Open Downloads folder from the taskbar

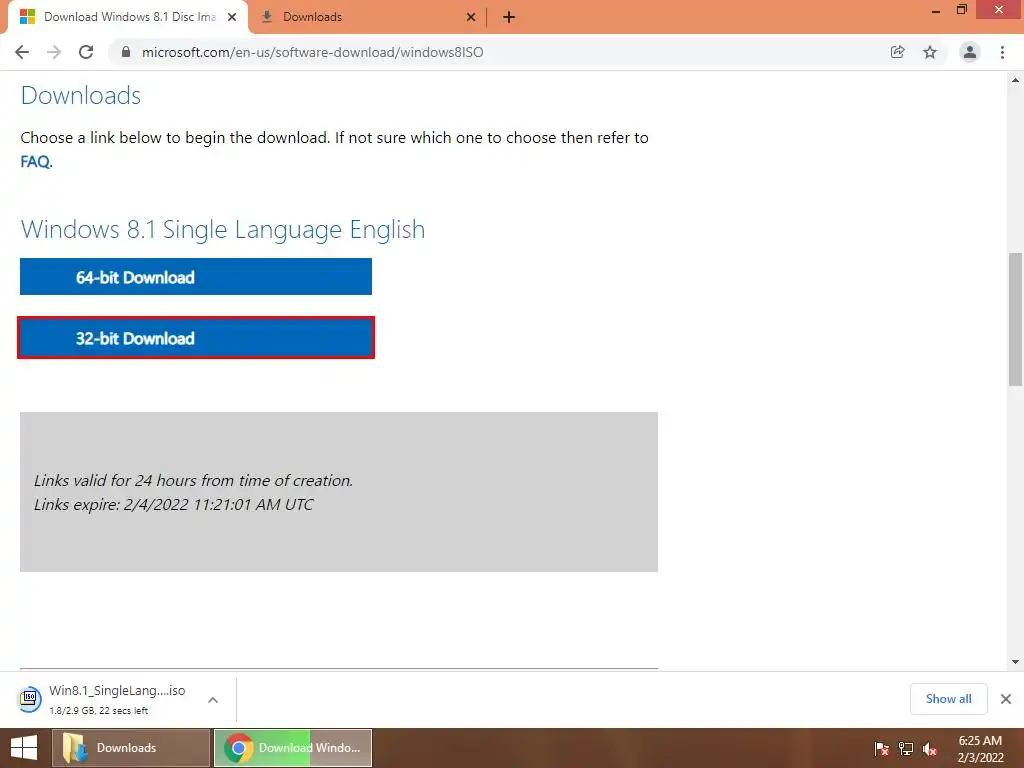[131, 748]
